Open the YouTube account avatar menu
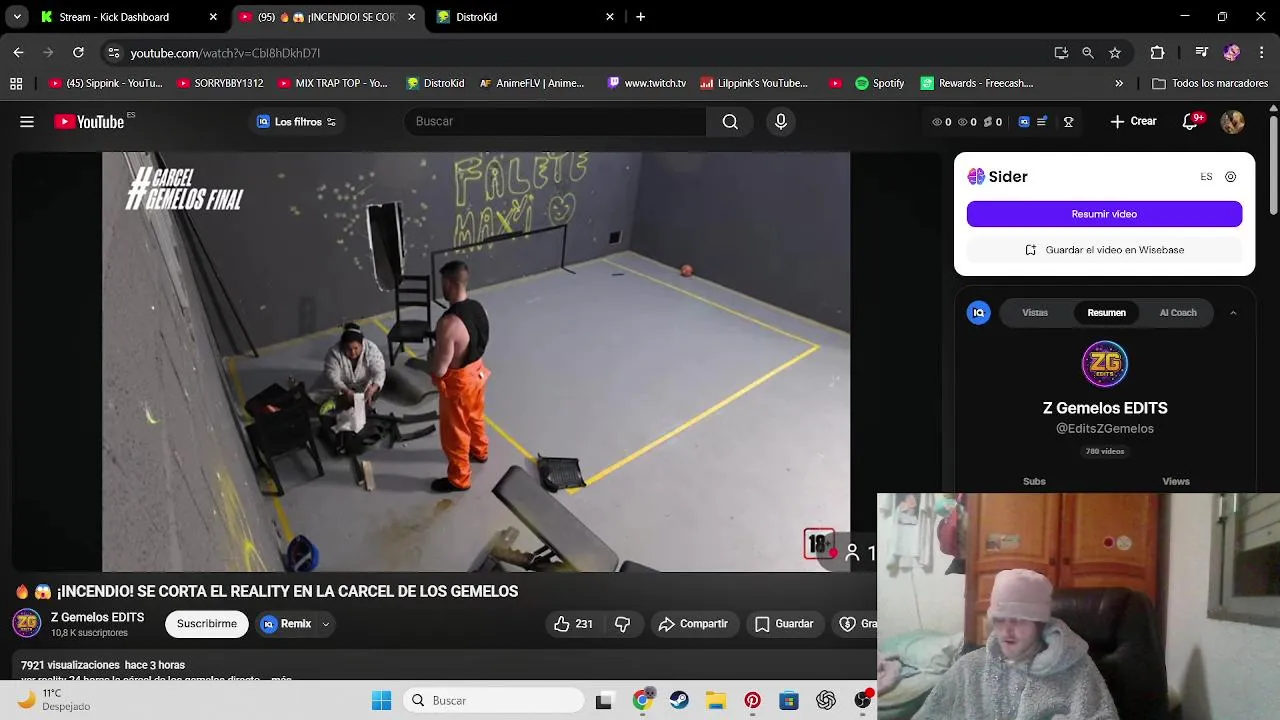The image size is (1280, 720). [1232, 122]
